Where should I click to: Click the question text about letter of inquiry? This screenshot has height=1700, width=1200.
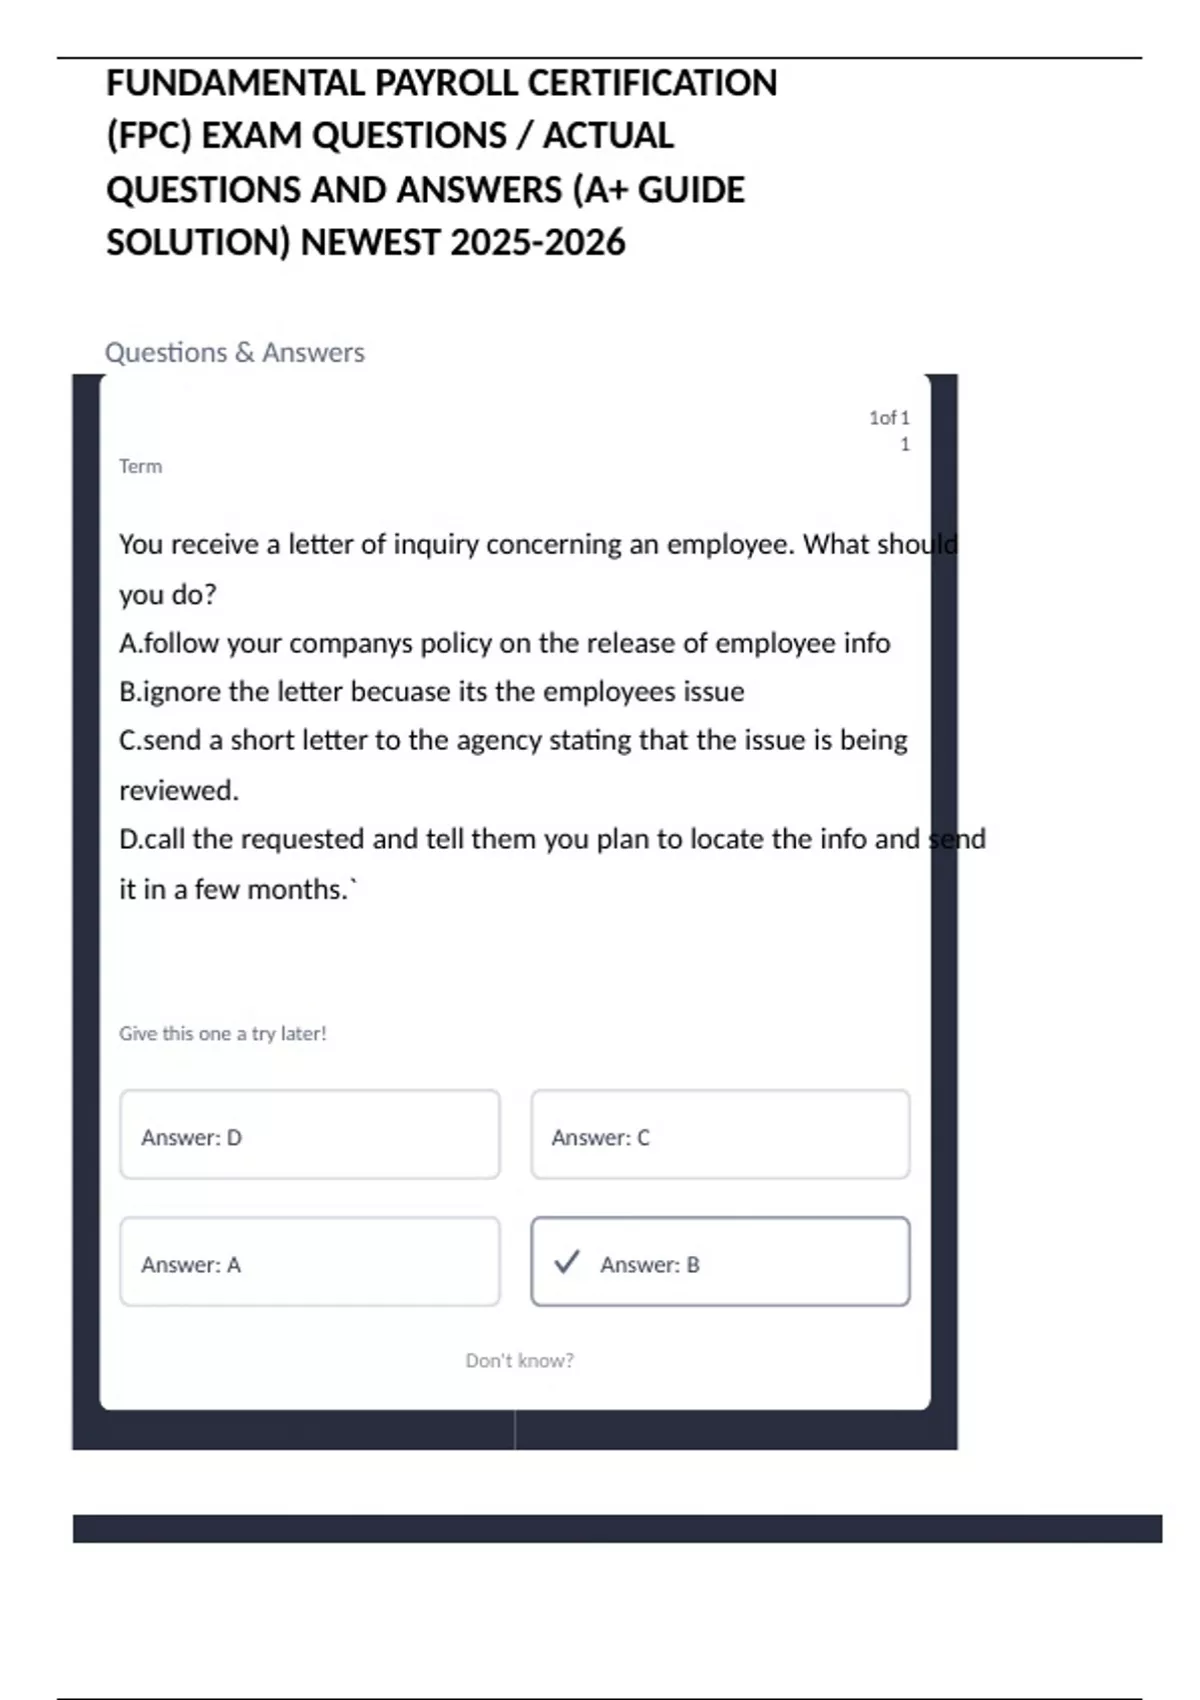click(x=537, y=545)
